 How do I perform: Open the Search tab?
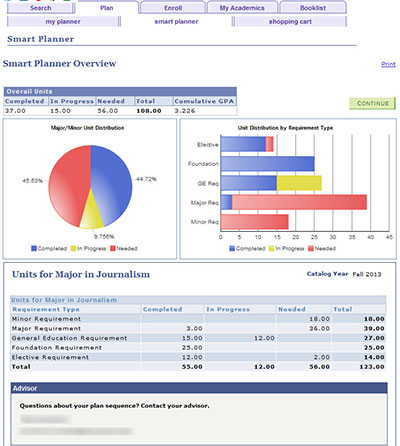click(x=41, y=8)
